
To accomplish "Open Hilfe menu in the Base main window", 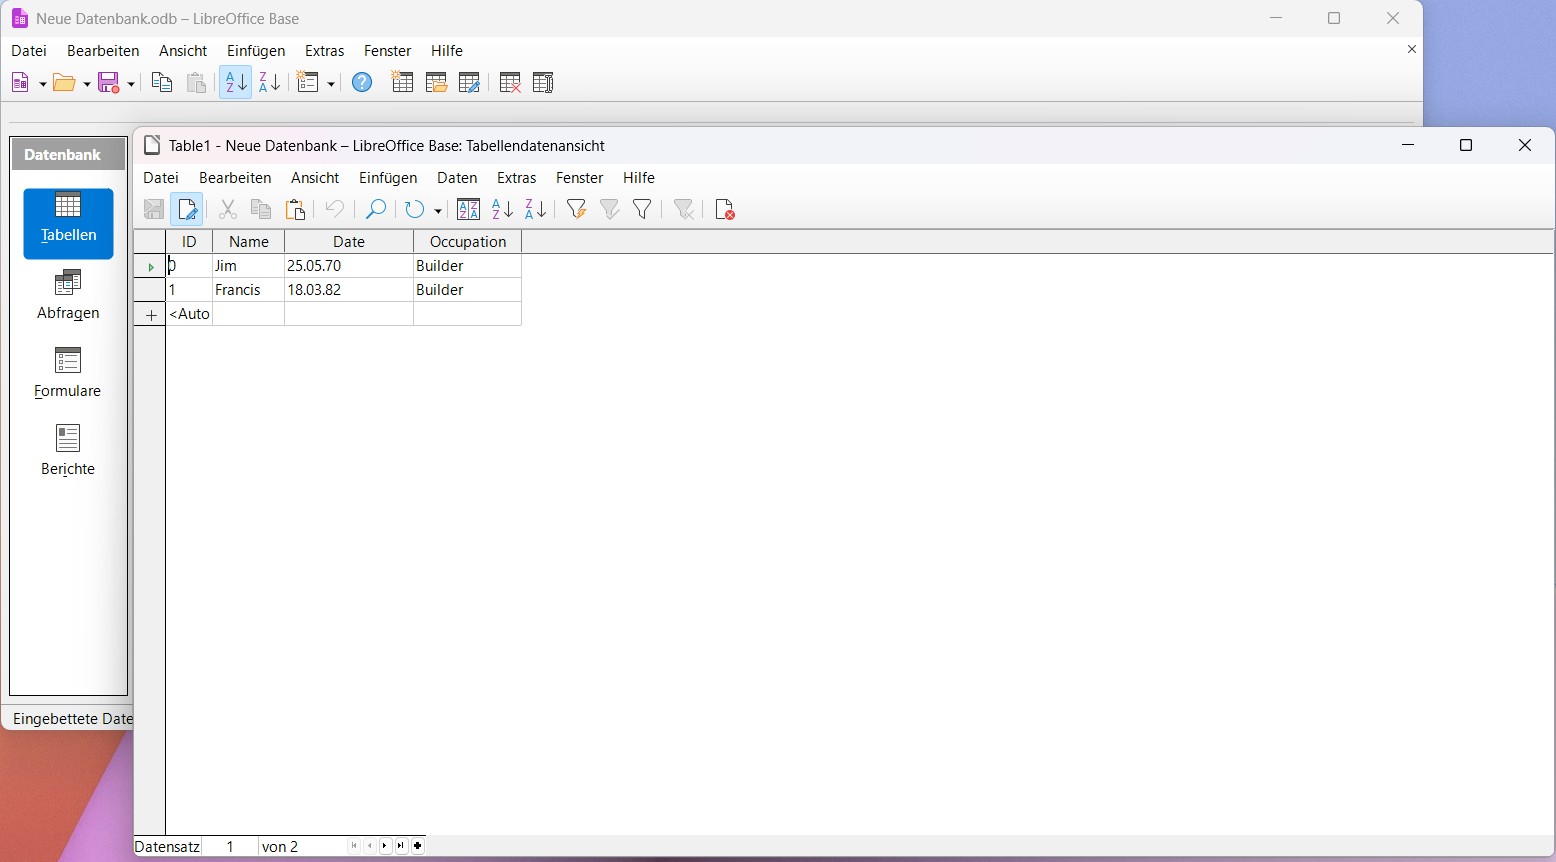I will [x=447, y=51].
